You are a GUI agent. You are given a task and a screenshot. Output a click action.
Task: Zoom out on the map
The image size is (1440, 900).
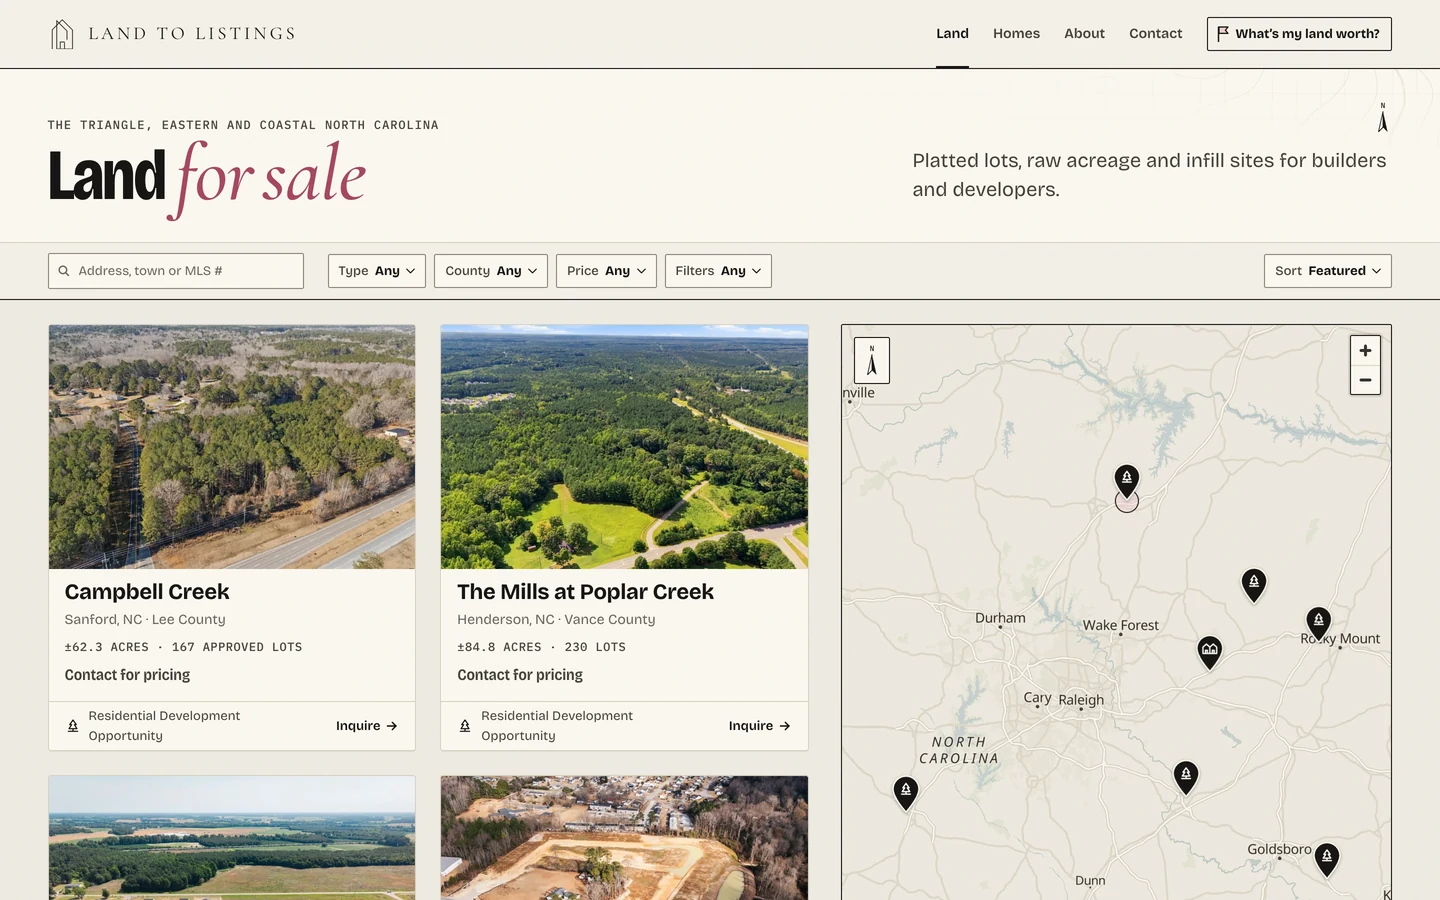(1365, 380)
